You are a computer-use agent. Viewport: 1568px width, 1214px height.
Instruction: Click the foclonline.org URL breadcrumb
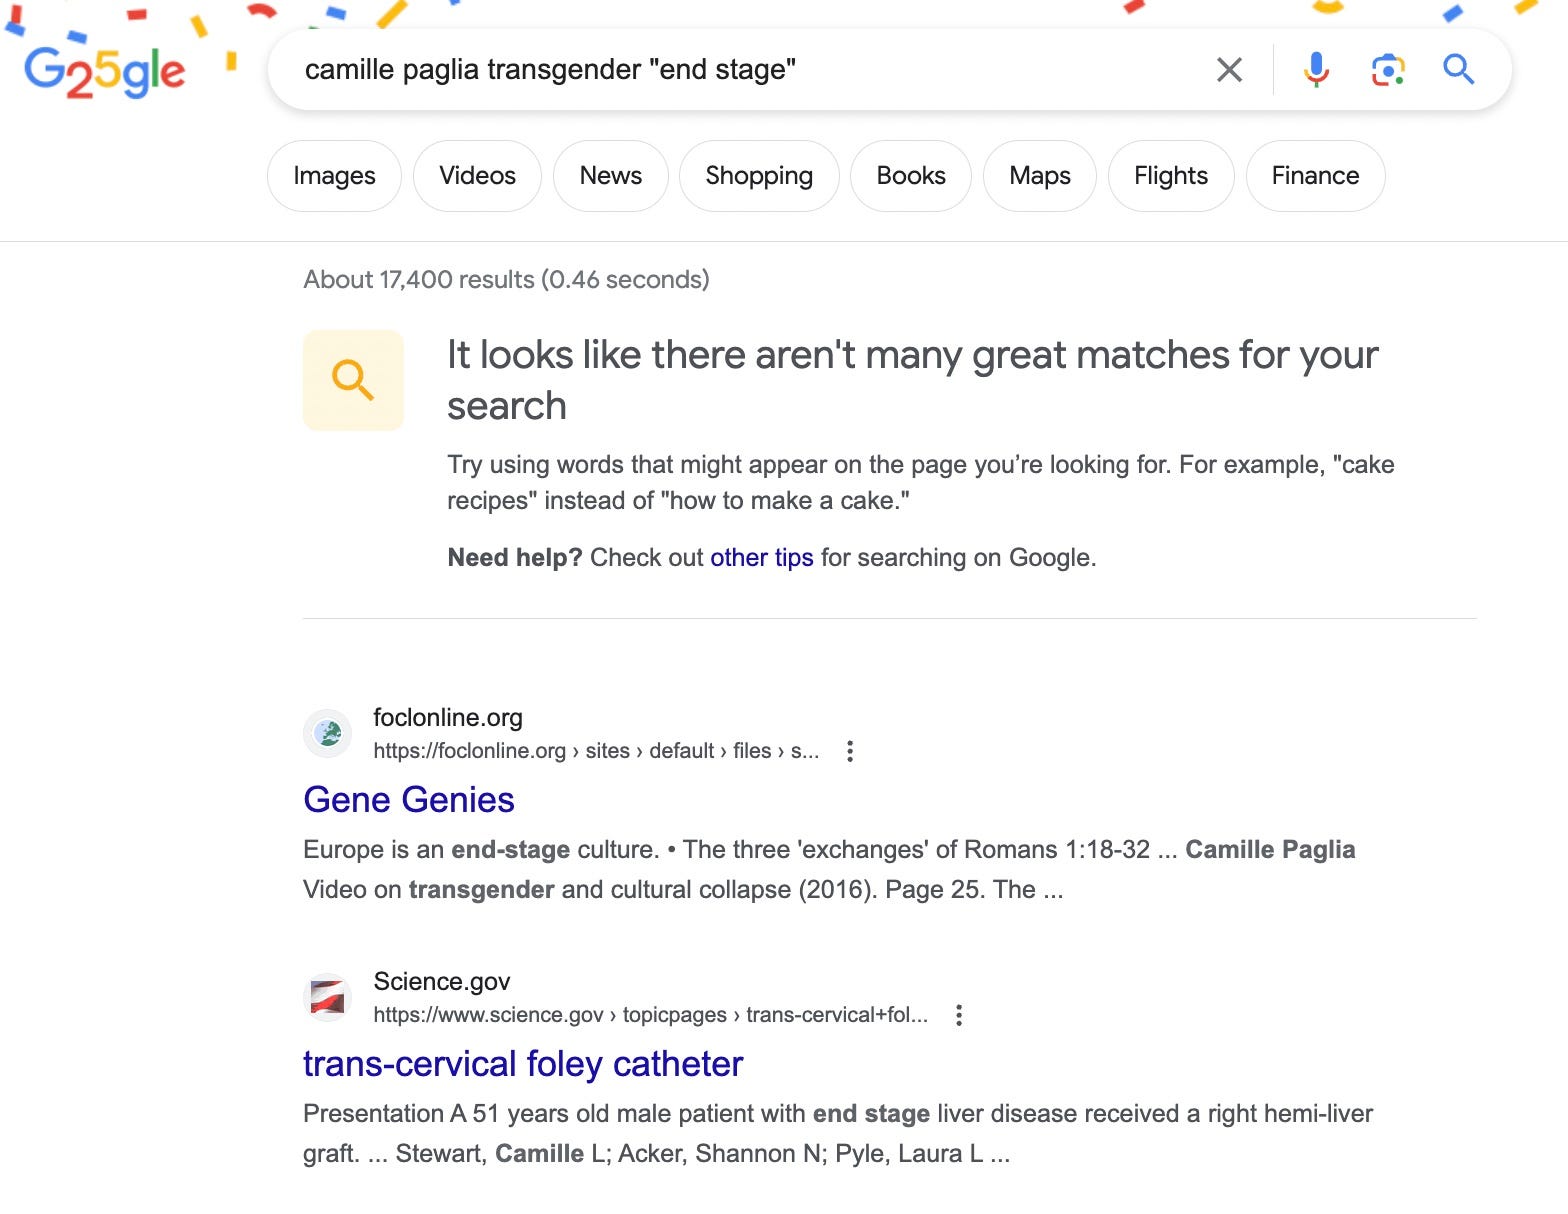596,751
